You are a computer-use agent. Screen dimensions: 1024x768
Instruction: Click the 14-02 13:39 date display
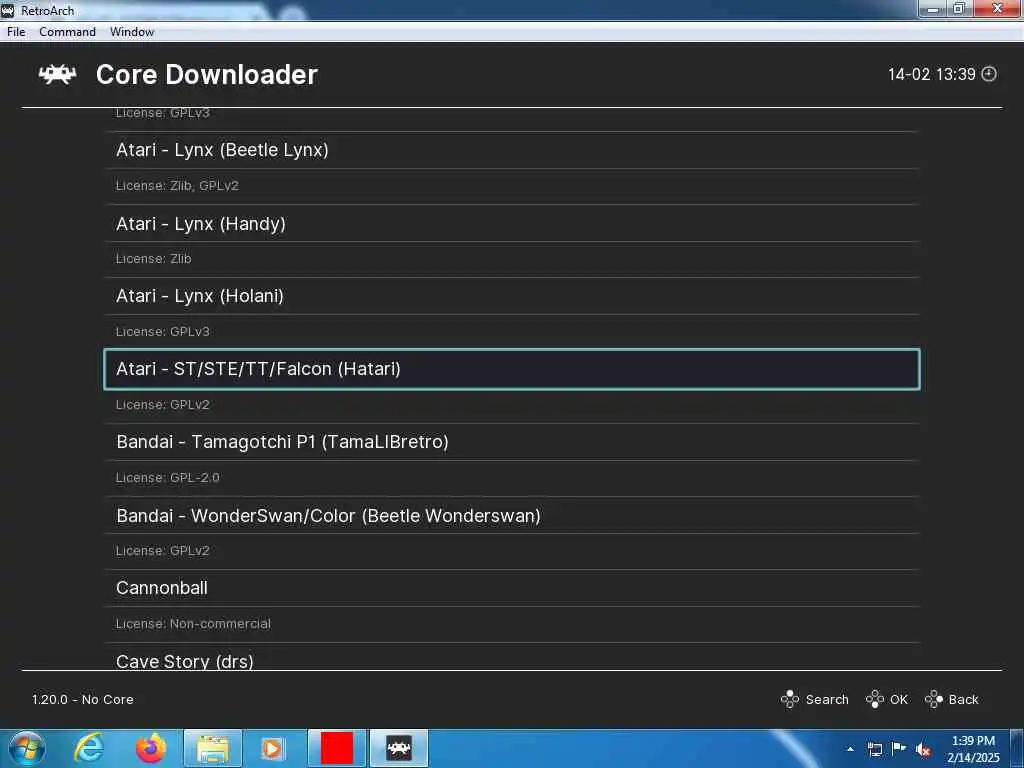tap(931, 74)
